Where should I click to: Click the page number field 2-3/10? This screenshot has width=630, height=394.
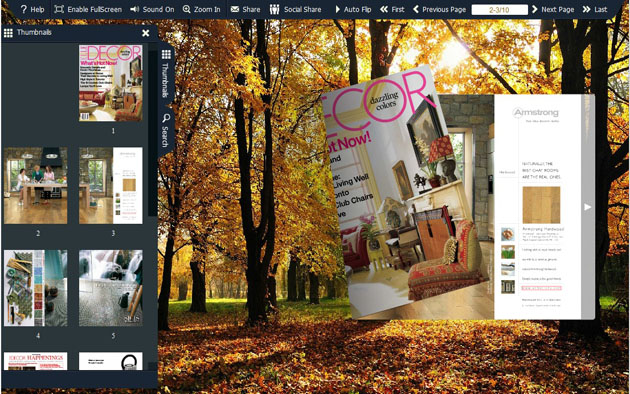click(499, 10)
